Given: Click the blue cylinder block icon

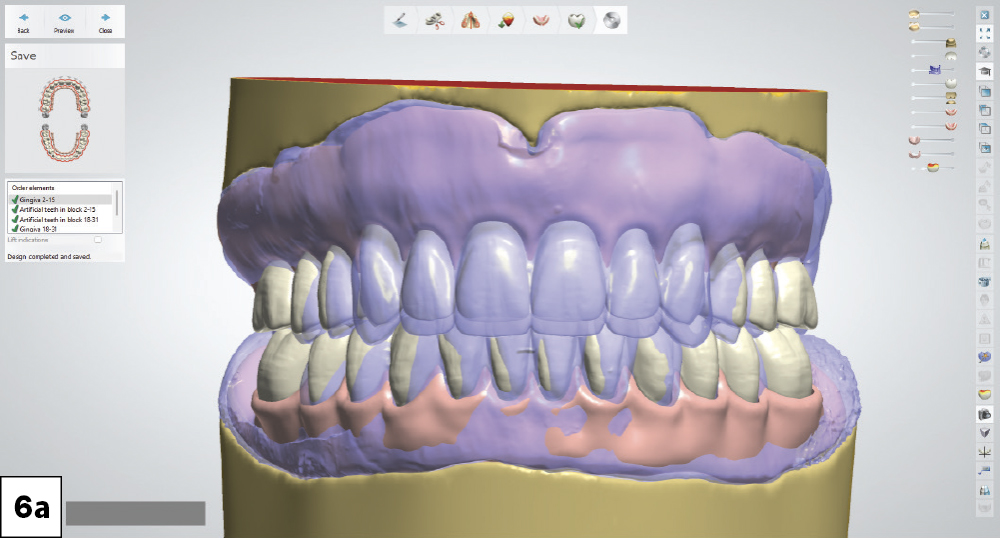Looking at the screenshot, I should click(x=985, y=281).
